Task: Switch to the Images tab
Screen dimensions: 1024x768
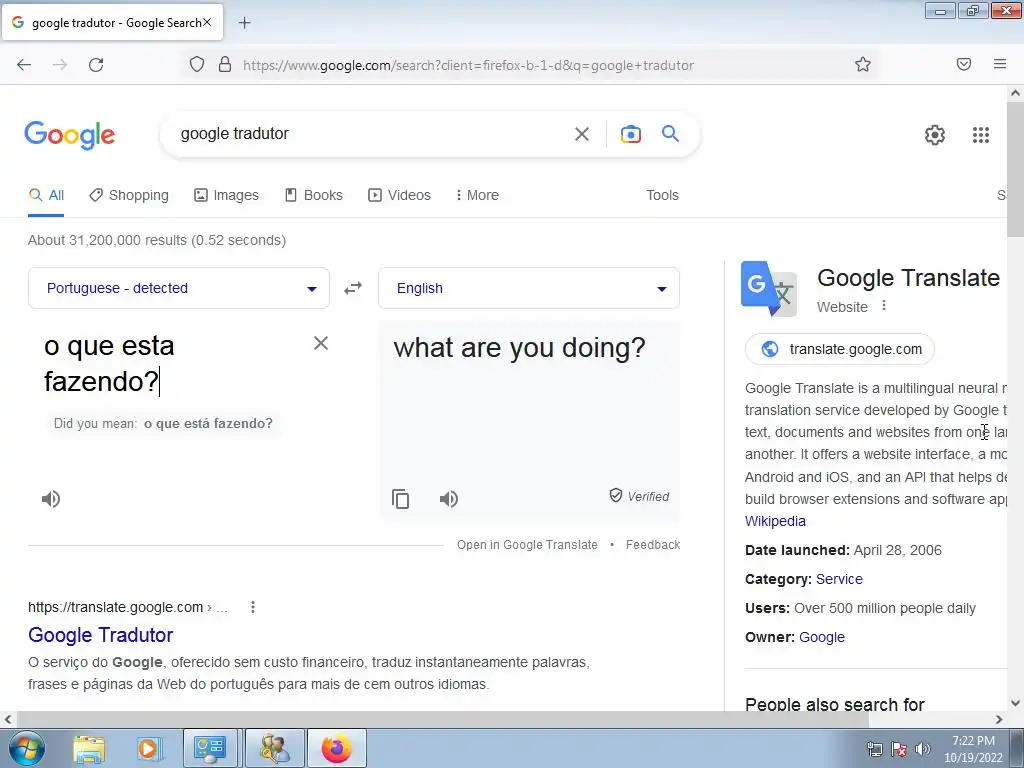Action: click(227, 195)
